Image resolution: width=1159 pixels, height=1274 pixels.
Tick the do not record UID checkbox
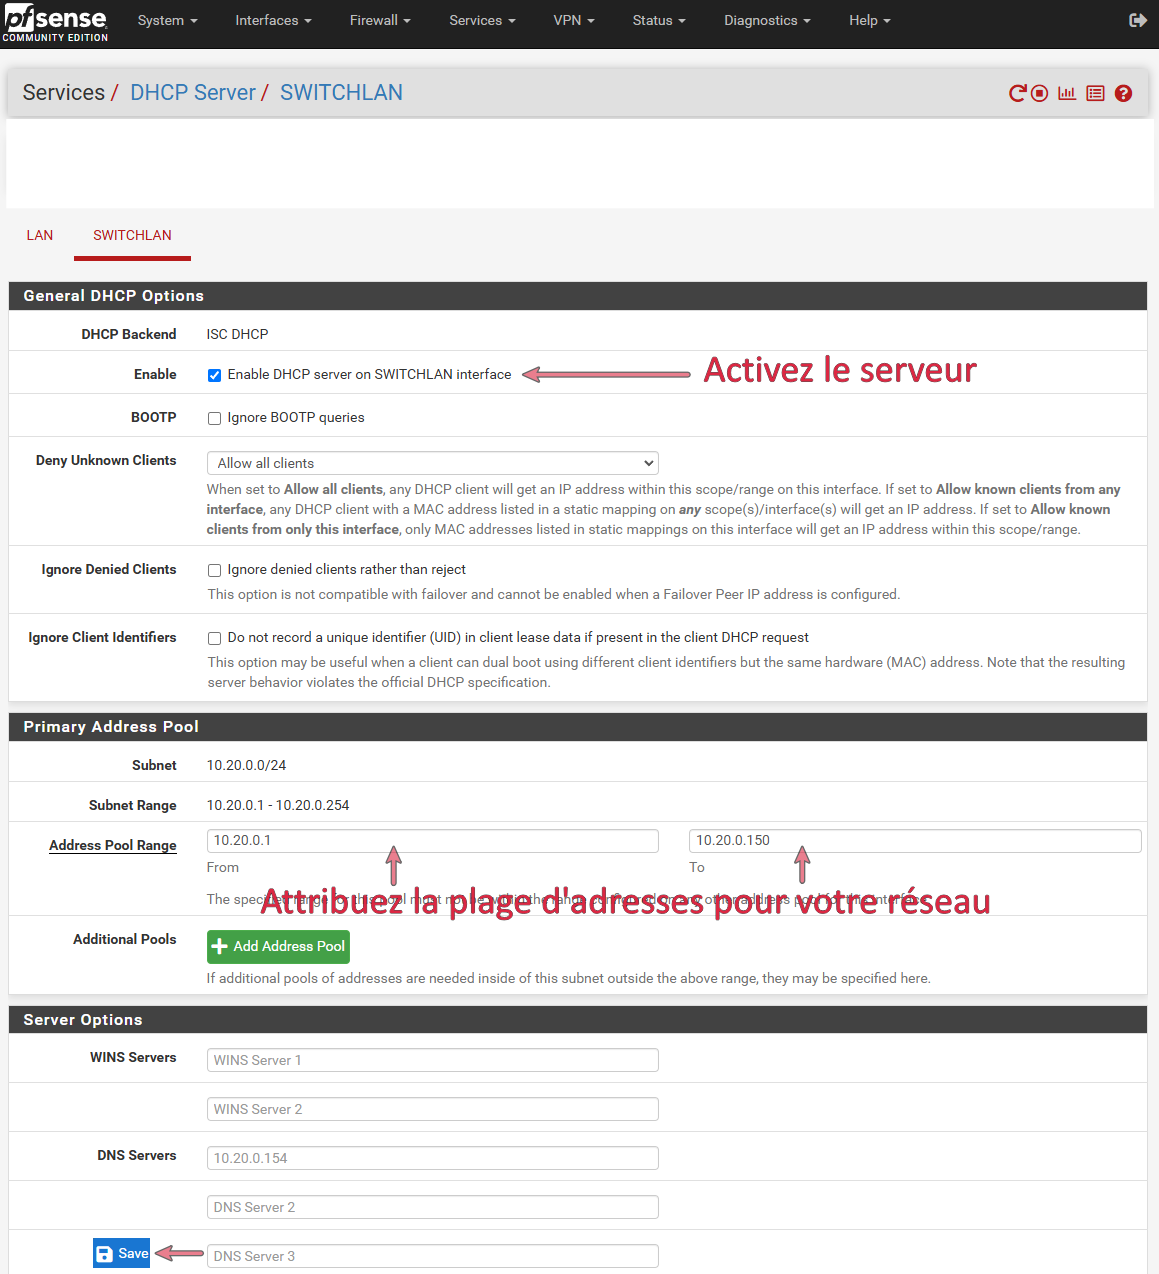pyautogui.click(x=214, y=638)
